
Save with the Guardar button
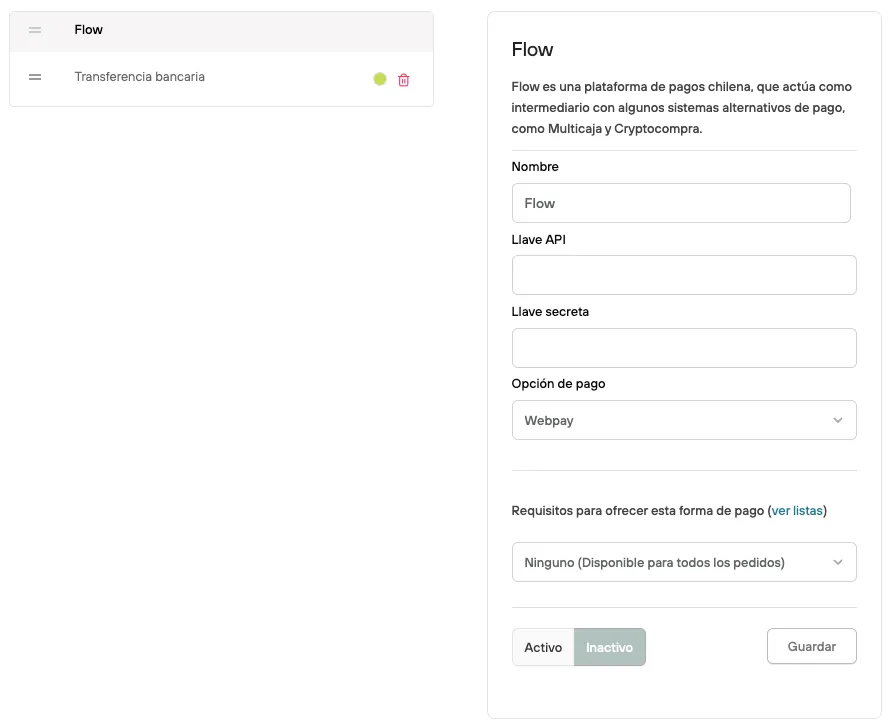pyautogui.click(x=812, y=646)
